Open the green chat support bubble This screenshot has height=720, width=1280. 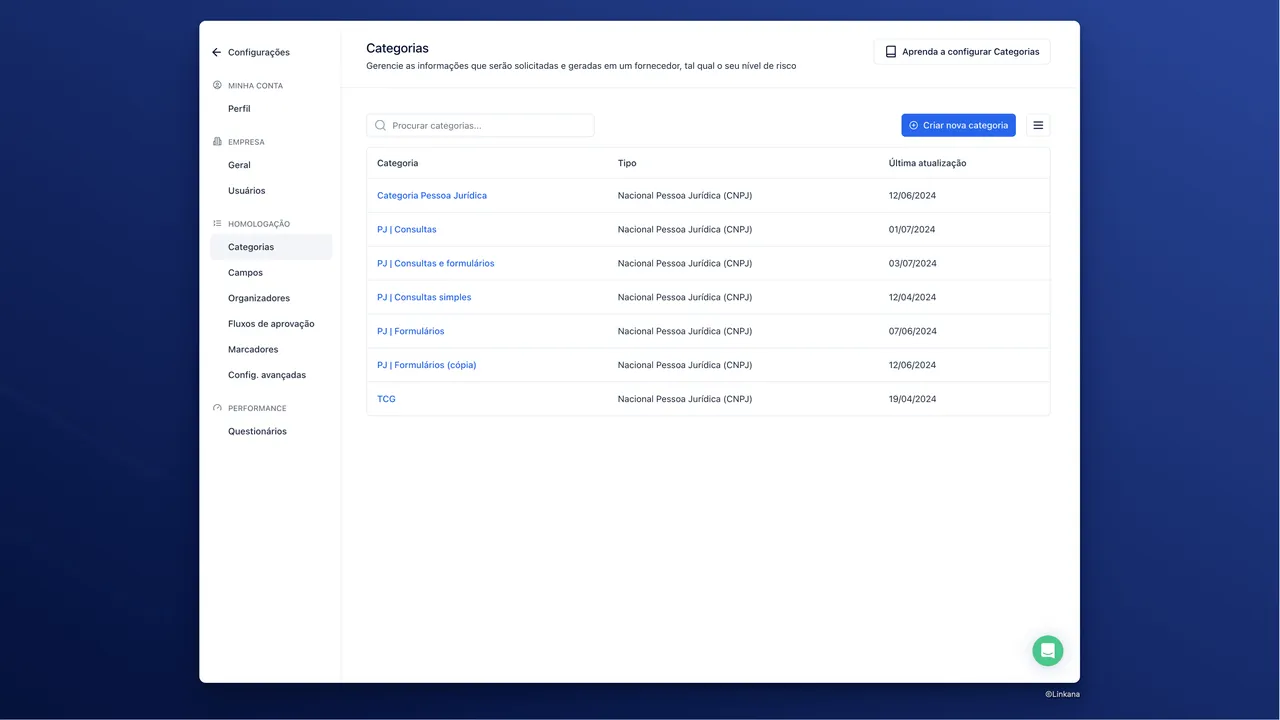(x=1048, y=651)
